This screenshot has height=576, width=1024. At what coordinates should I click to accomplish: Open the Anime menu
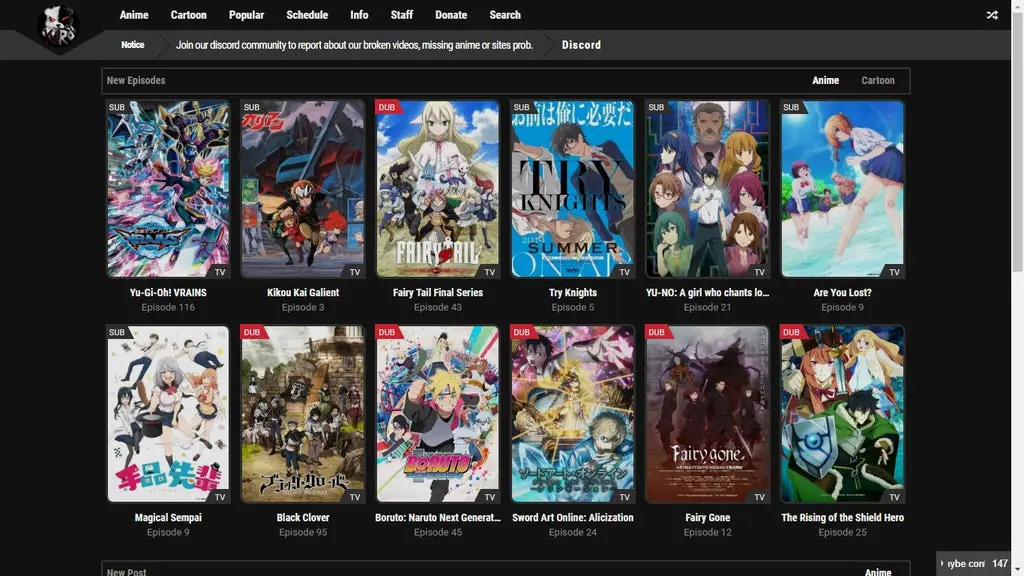click(134, 14)
